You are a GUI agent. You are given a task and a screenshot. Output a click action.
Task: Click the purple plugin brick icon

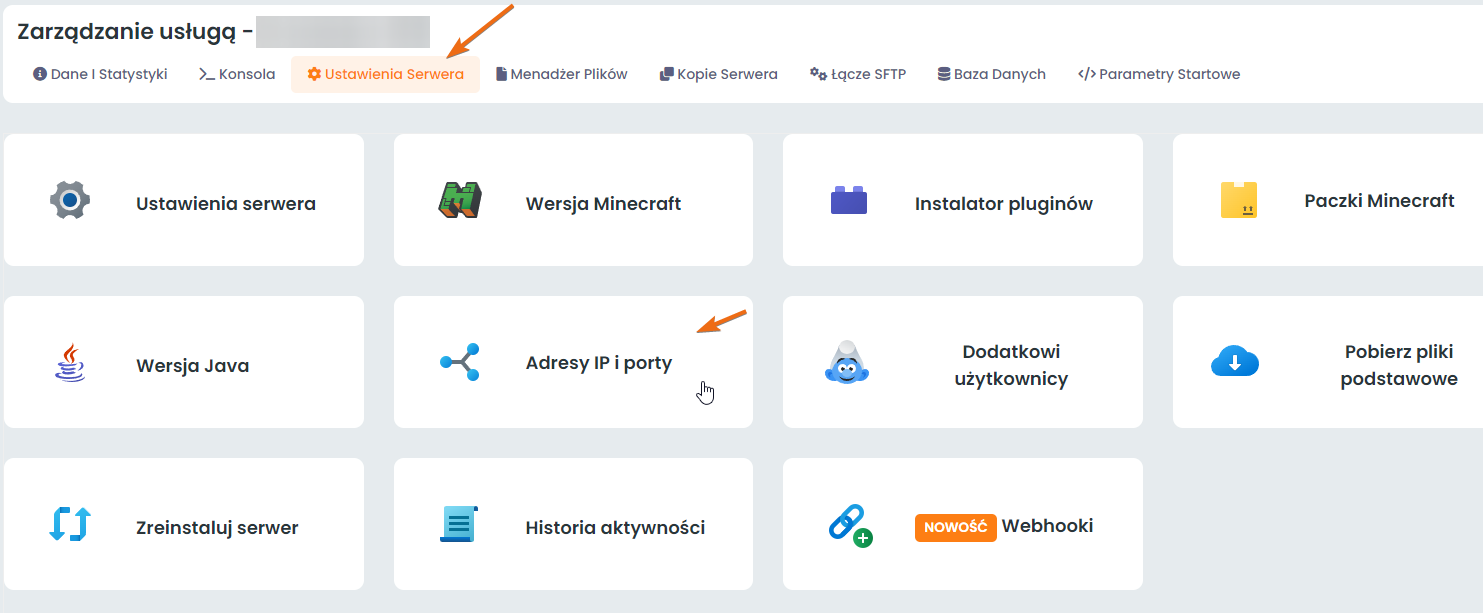(849, 201)
